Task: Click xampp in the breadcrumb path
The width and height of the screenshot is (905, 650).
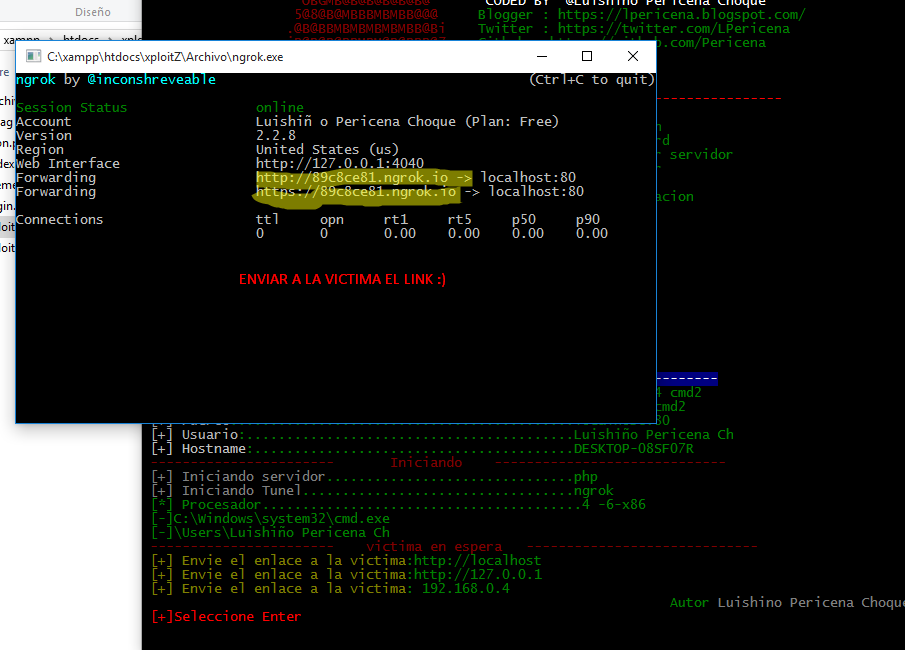Action: (22, 39)
